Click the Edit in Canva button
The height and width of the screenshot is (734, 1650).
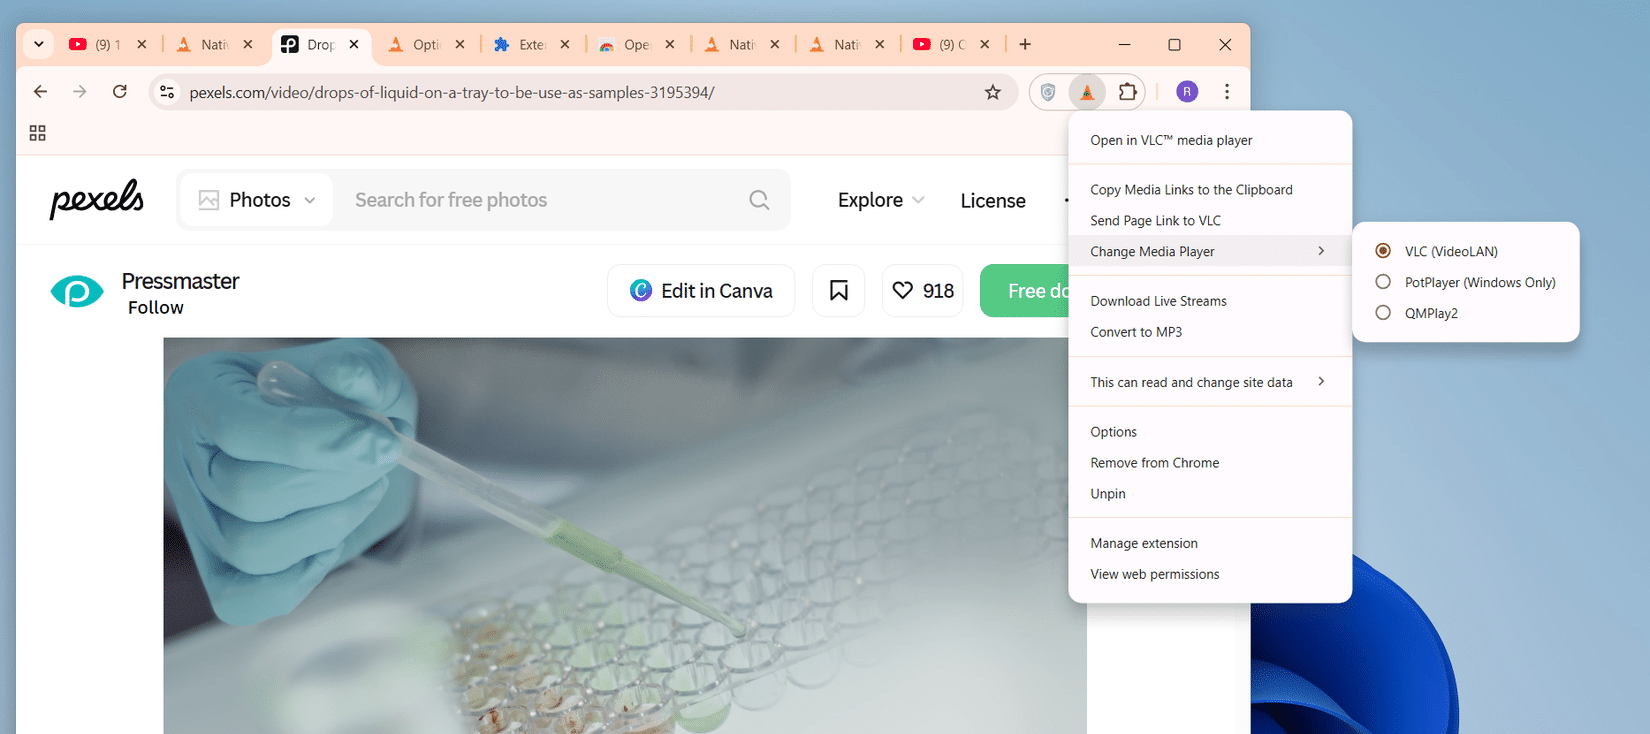pos(701,291)
